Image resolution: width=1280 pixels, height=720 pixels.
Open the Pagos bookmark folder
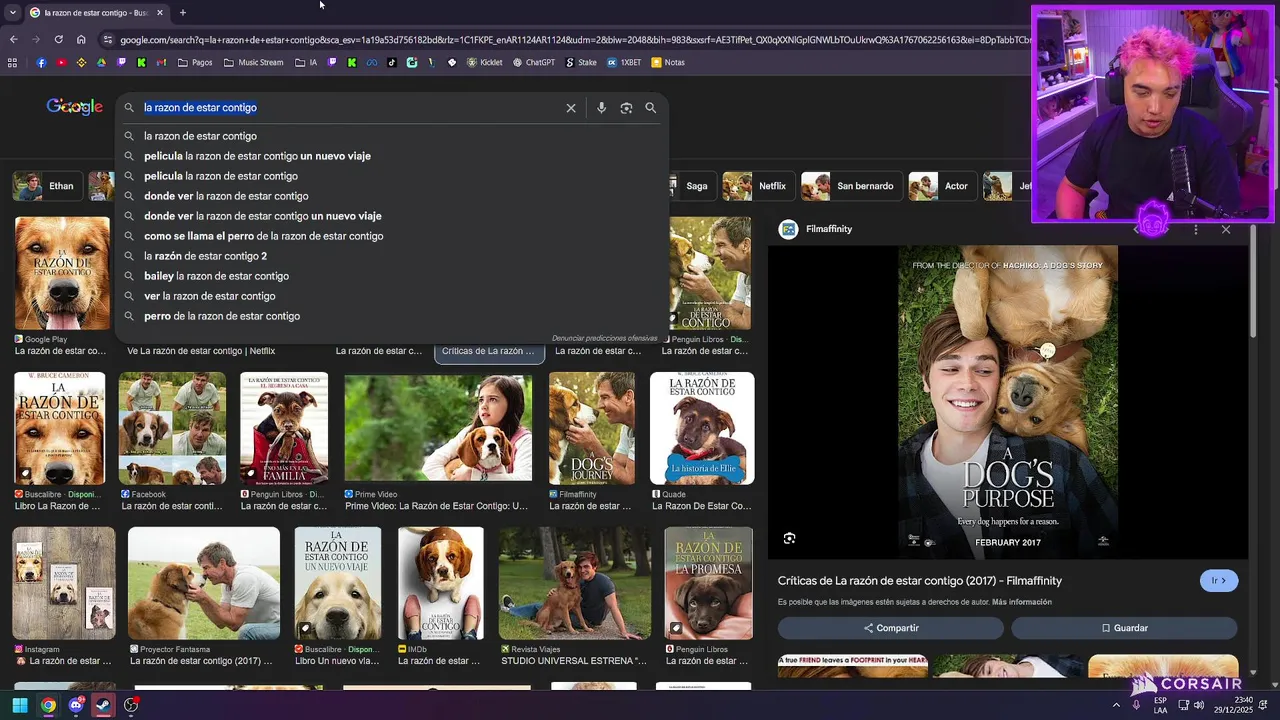click(195, 62)
